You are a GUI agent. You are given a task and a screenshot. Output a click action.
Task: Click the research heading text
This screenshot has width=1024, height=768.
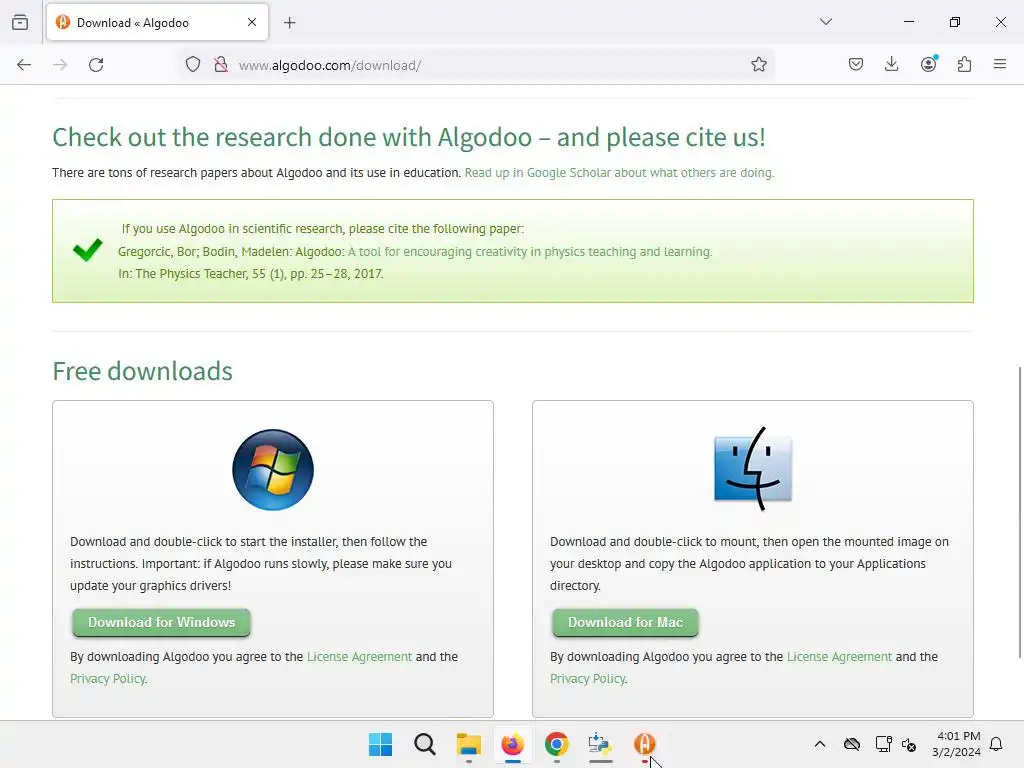(x=409, y=137)
